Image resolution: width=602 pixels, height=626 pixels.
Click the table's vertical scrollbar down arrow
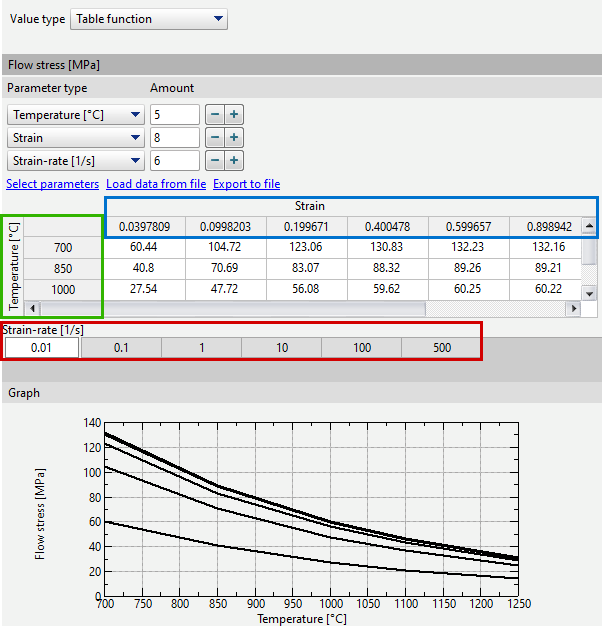pyautogui.click(x=589, y=291)
